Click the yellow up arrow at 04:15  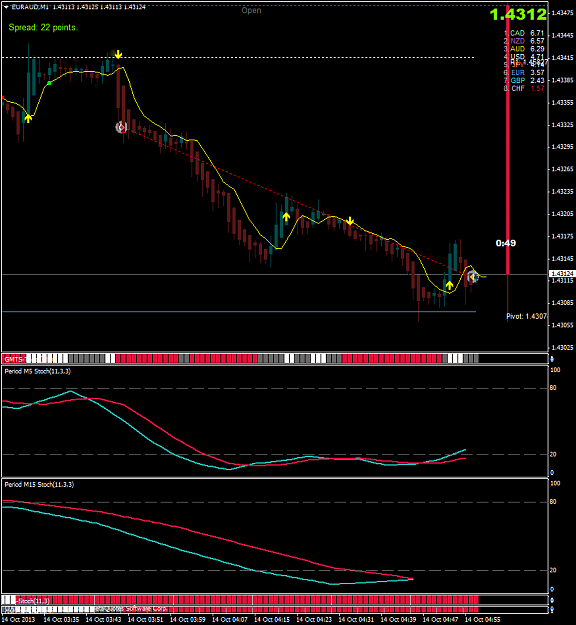coord(286,217)
